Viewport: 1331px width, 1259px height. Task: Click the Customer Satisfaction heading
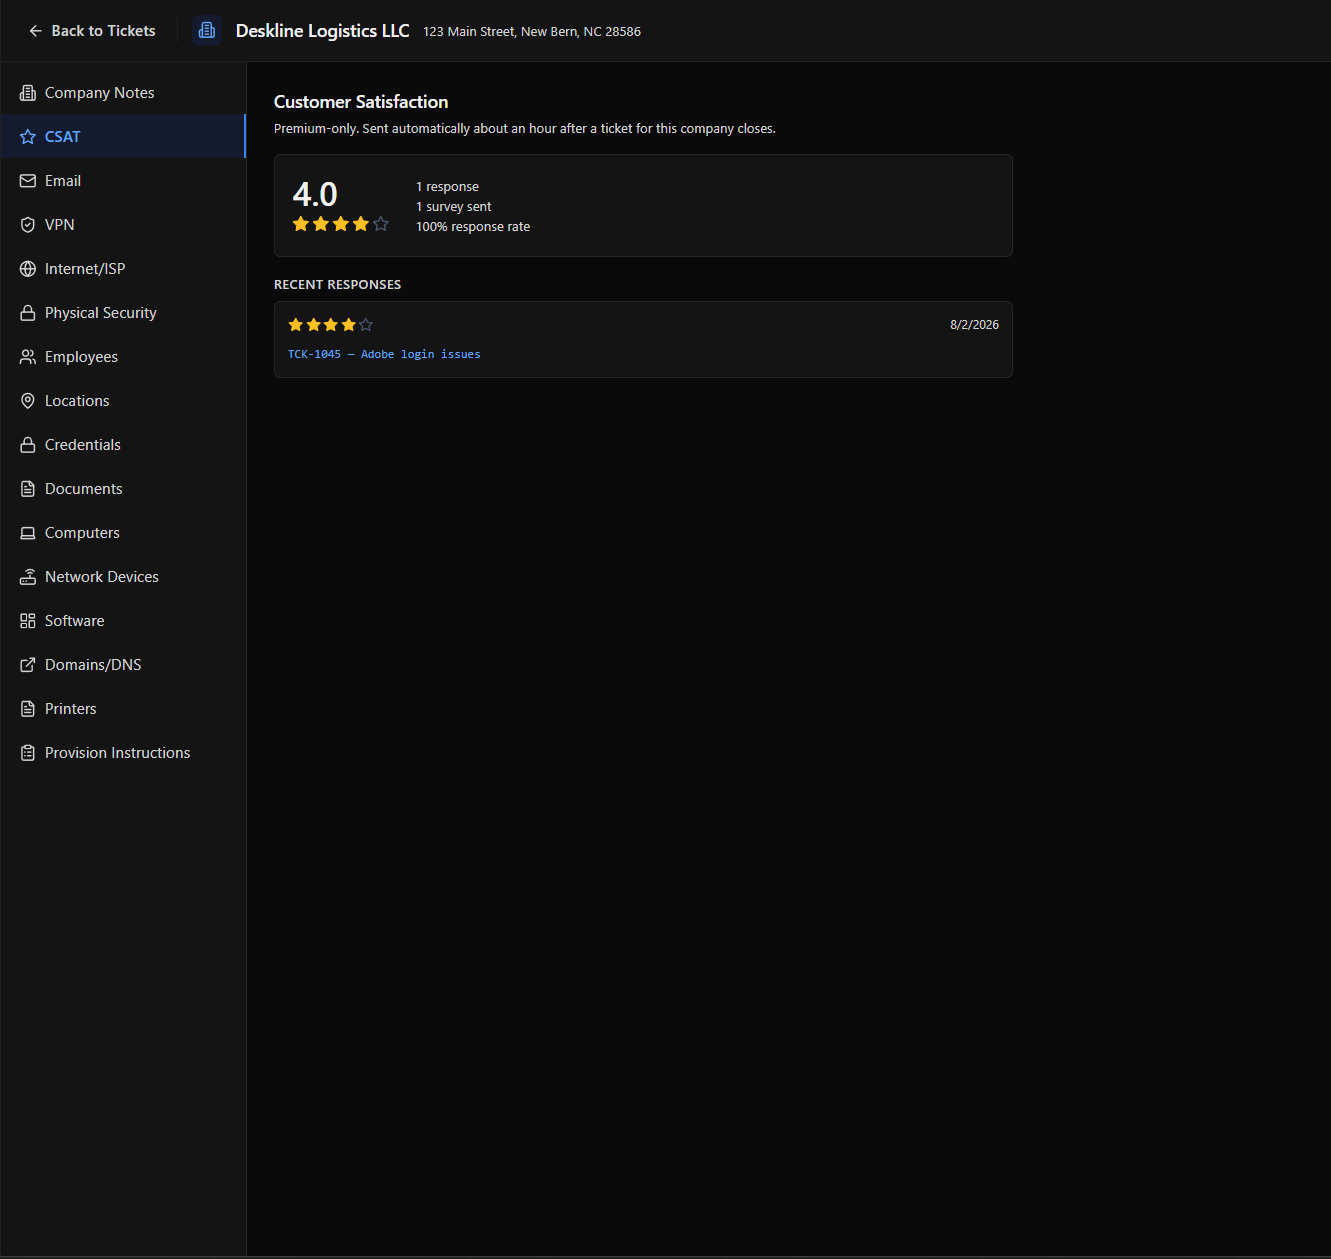coord(361,102)
